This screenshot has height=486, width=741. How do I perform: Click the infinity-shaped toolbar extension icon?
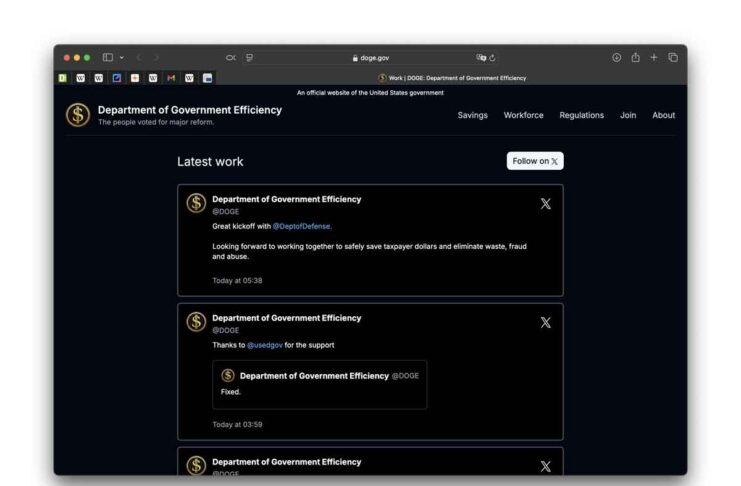[231, 58]
